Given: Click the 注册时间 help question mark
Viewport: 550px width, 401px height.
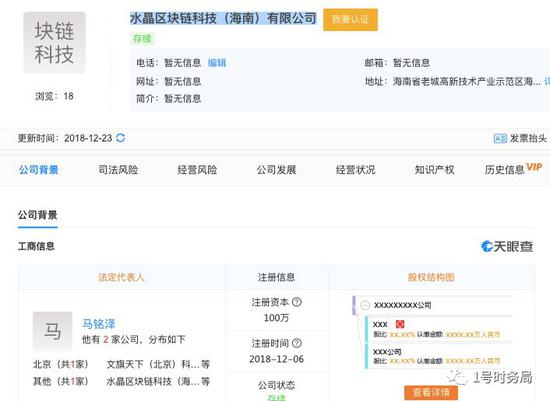Looking at the screenshot, I should tap(297, 343).
